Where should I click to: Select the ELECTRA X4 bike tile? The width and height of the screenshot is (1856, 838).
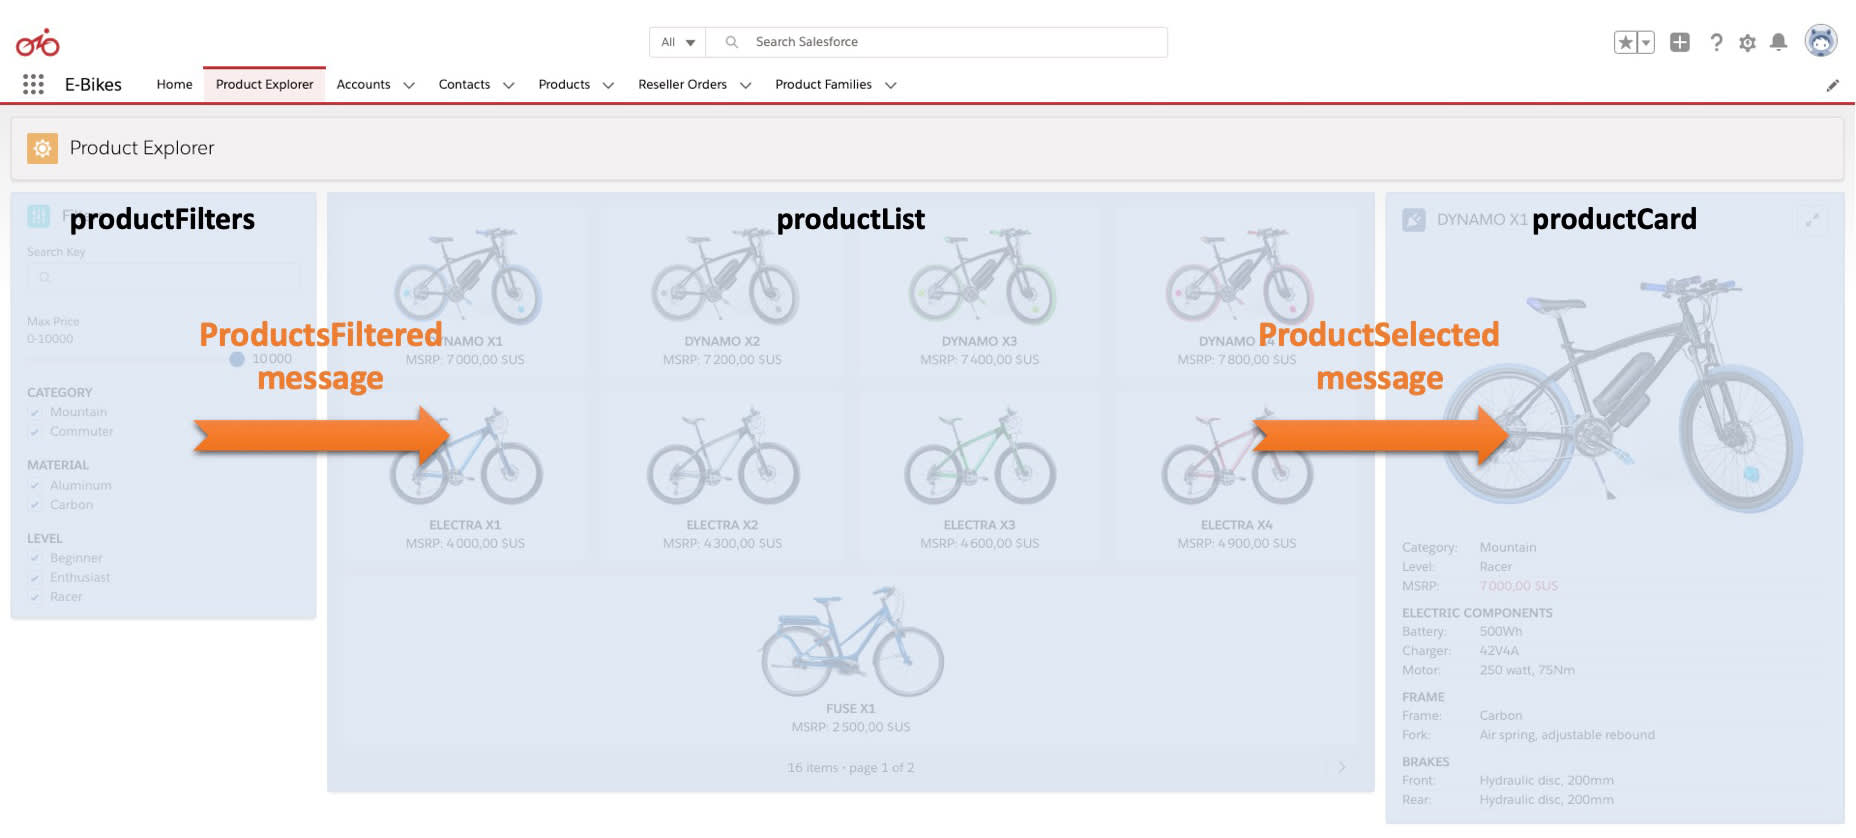click(1237, 474)
